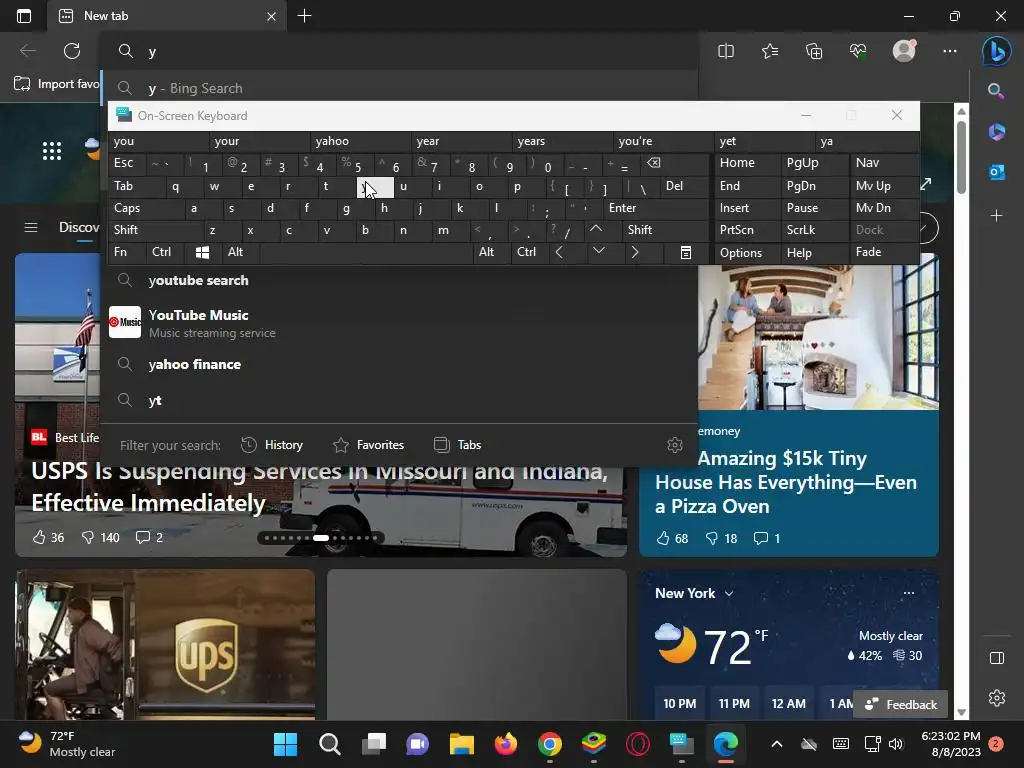The image size is (1024, 768).
Task: Open Windows Start button on taskbar
Action: (285, 744)
